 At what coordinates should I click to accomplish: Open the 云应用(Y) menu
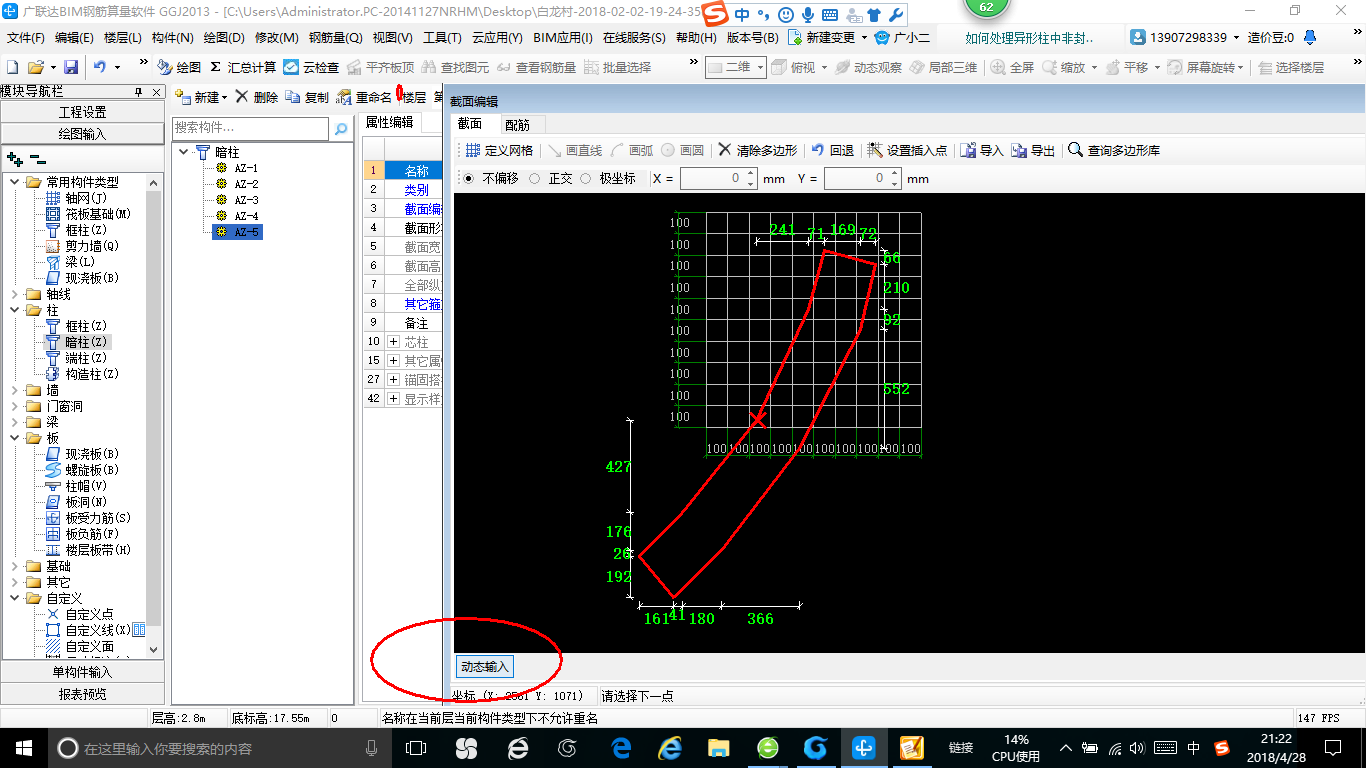click(x=497, y=38)
